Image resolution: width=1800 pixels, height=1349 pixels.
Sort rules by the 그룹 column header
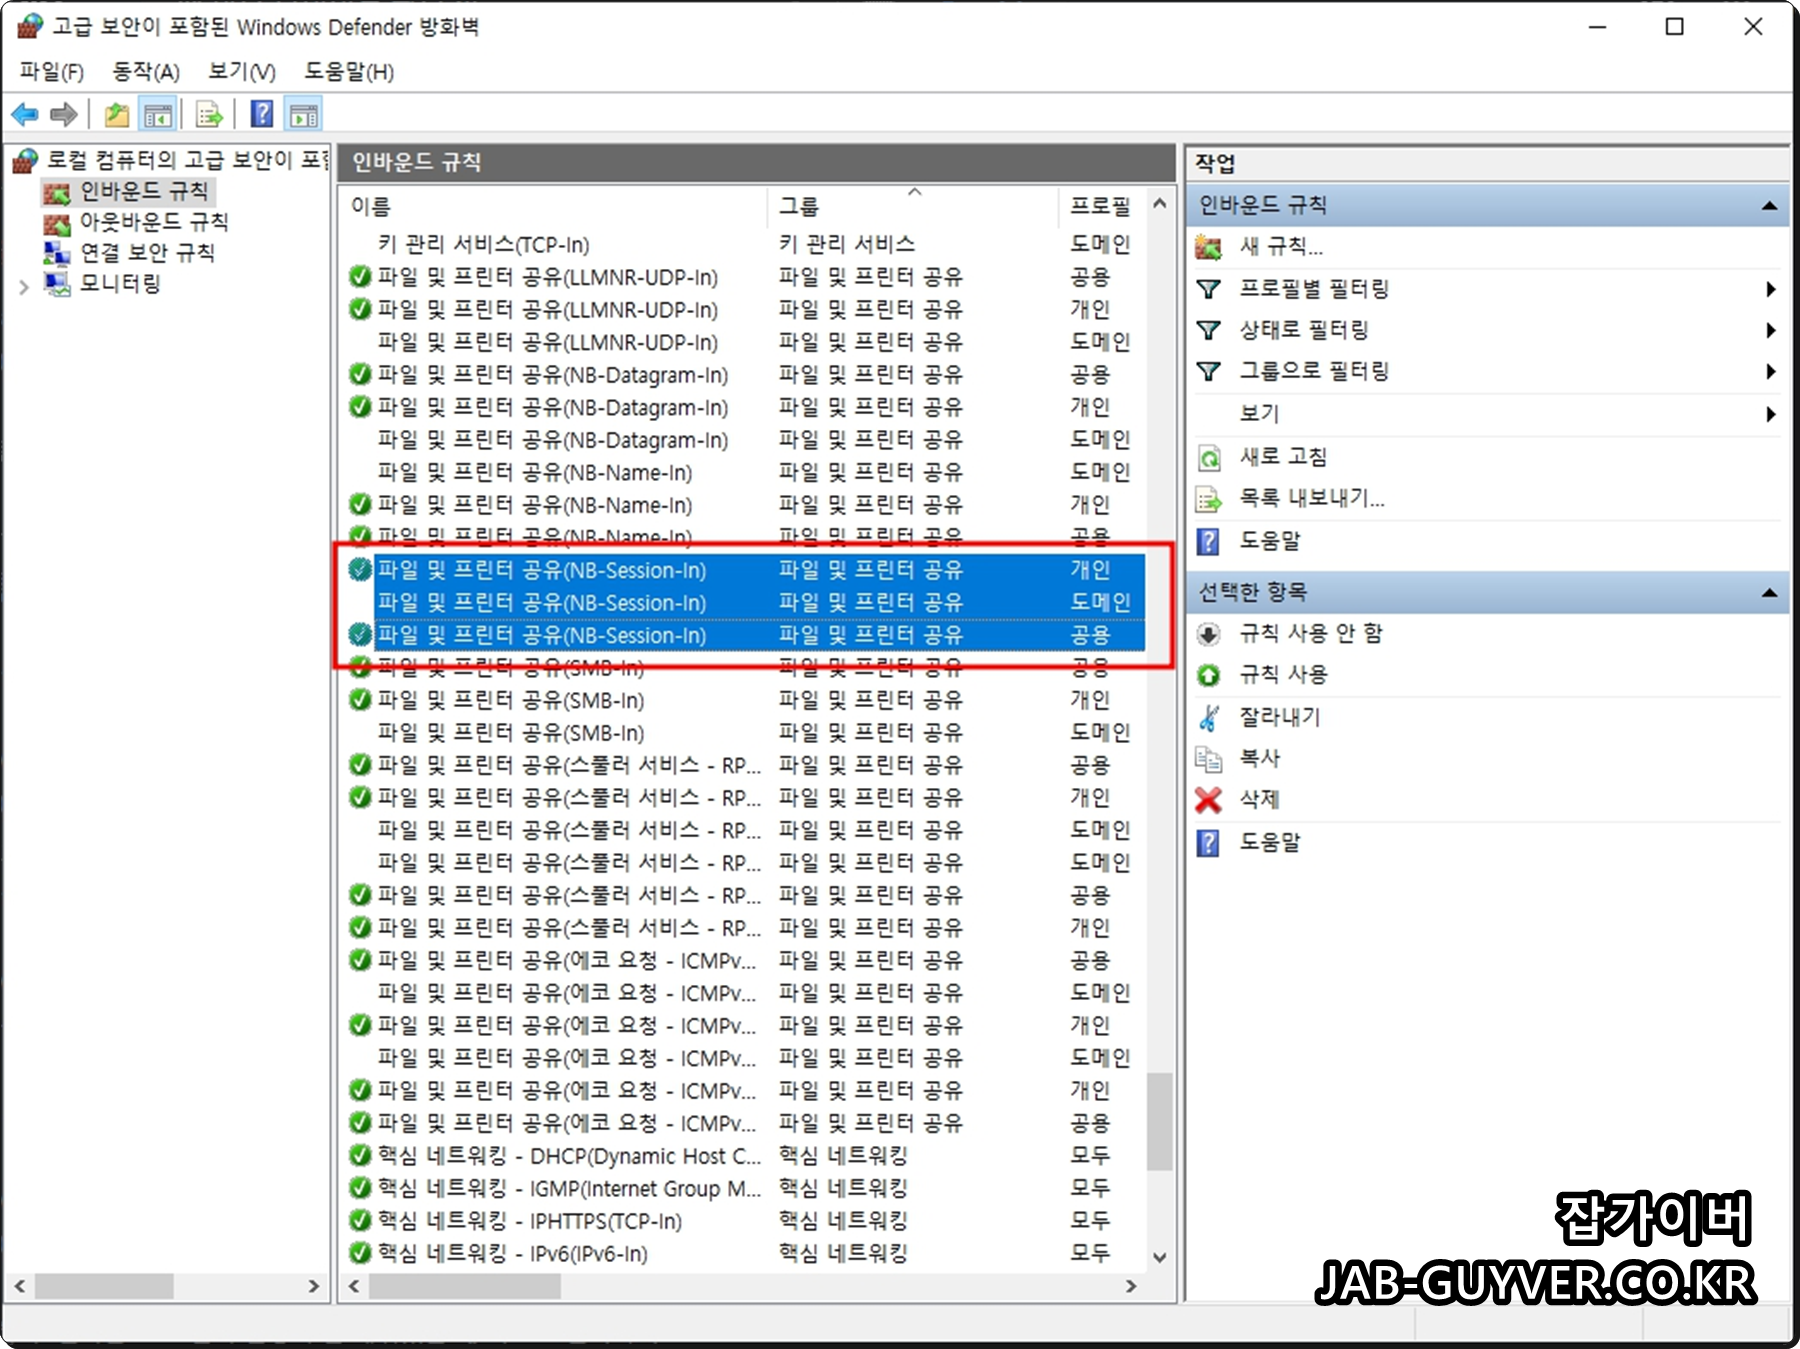tap(913, 206)
